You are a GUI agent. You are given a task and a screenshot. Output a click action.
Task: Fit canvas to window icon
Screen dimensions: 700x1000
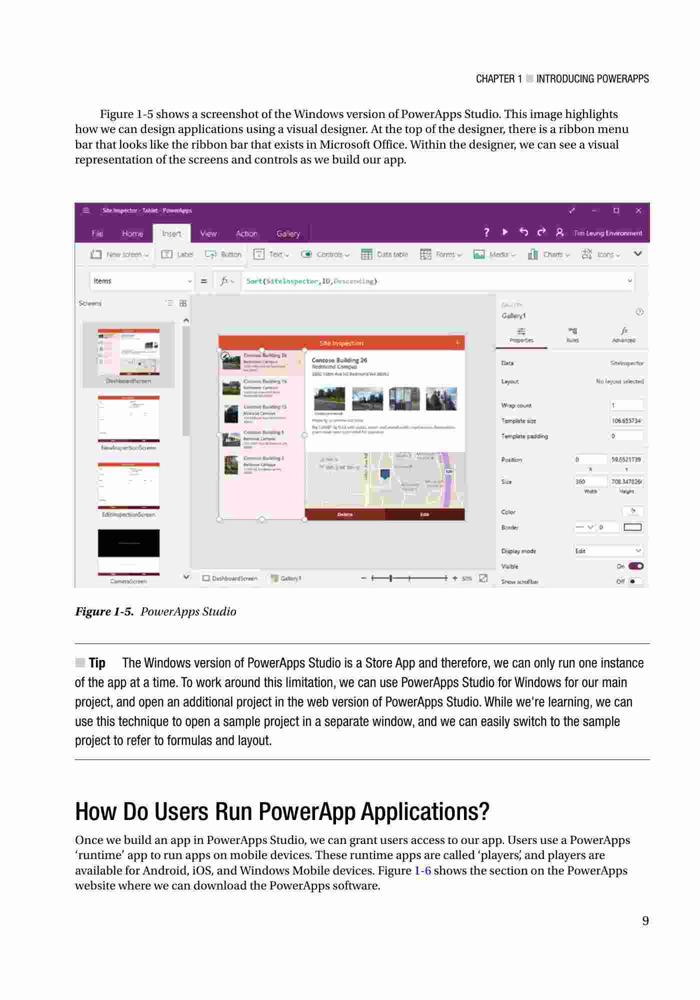(x=483, y=578)
